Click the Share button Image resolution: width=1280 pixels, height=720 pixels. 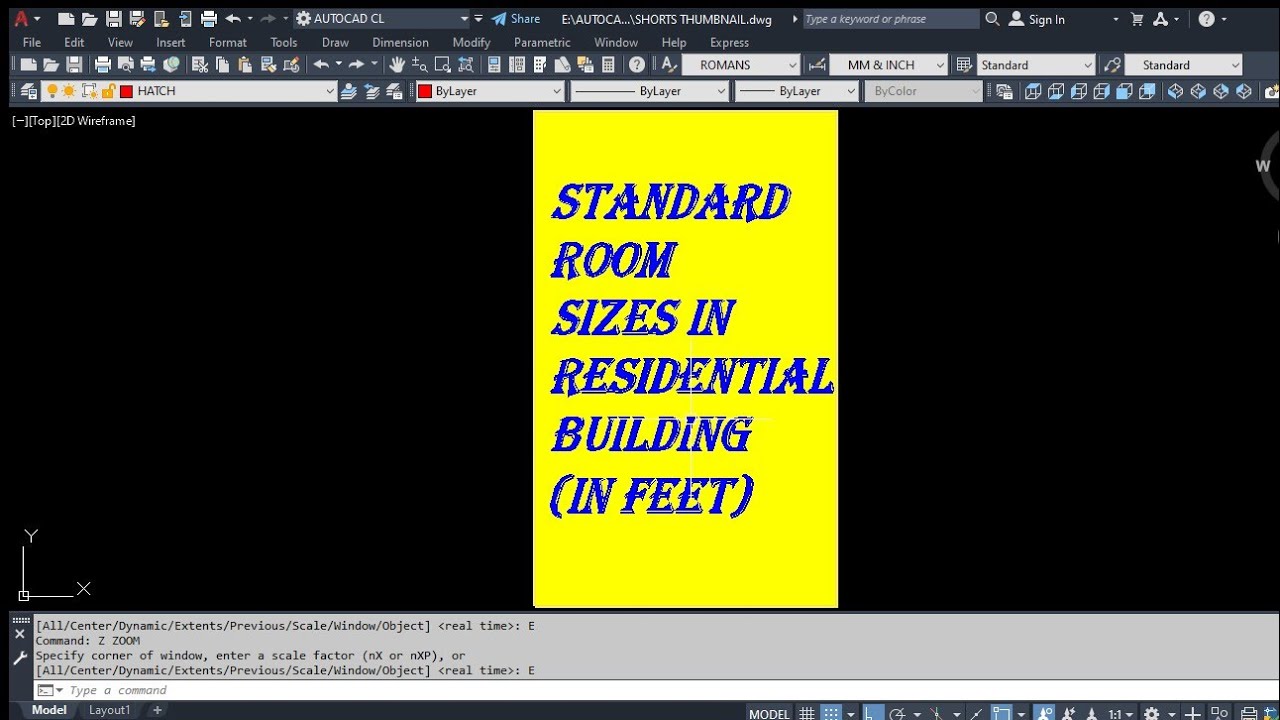pyautogui.click(x=516, y=19)
